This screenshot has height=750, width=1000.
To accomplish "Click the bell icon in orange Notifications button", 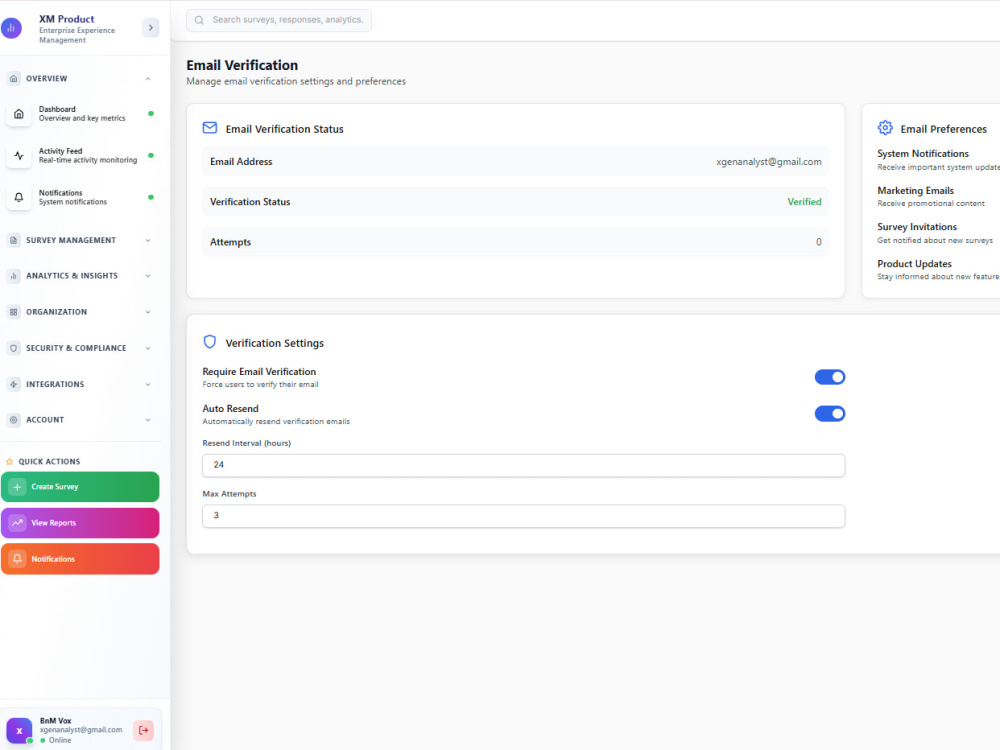I will tap(17, 559).
